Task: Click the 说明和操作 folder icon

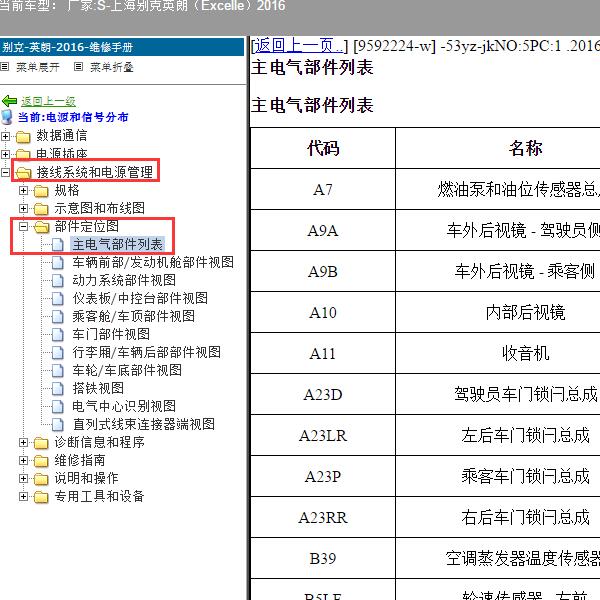Action: (x=41, y=479)
